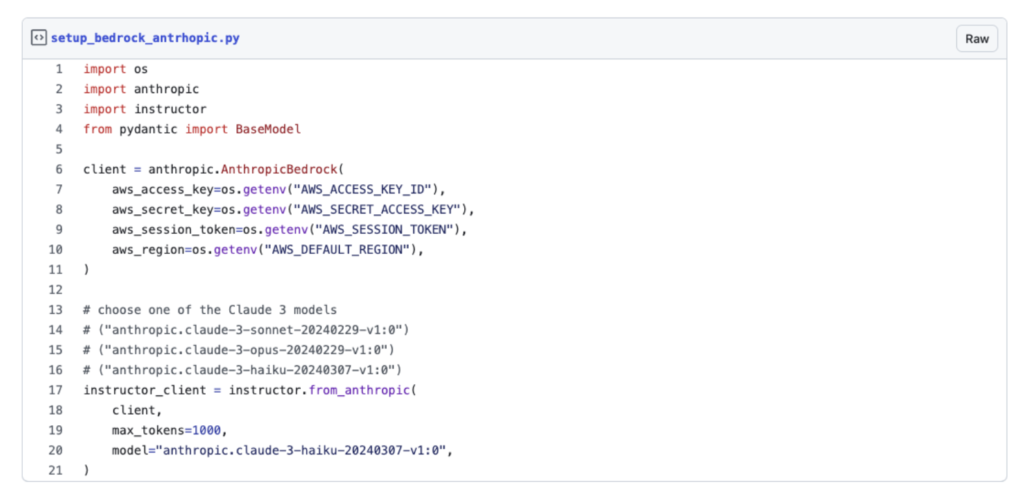
Task: Click line number 17 in the gutter
Action: [x=56, y=389]
